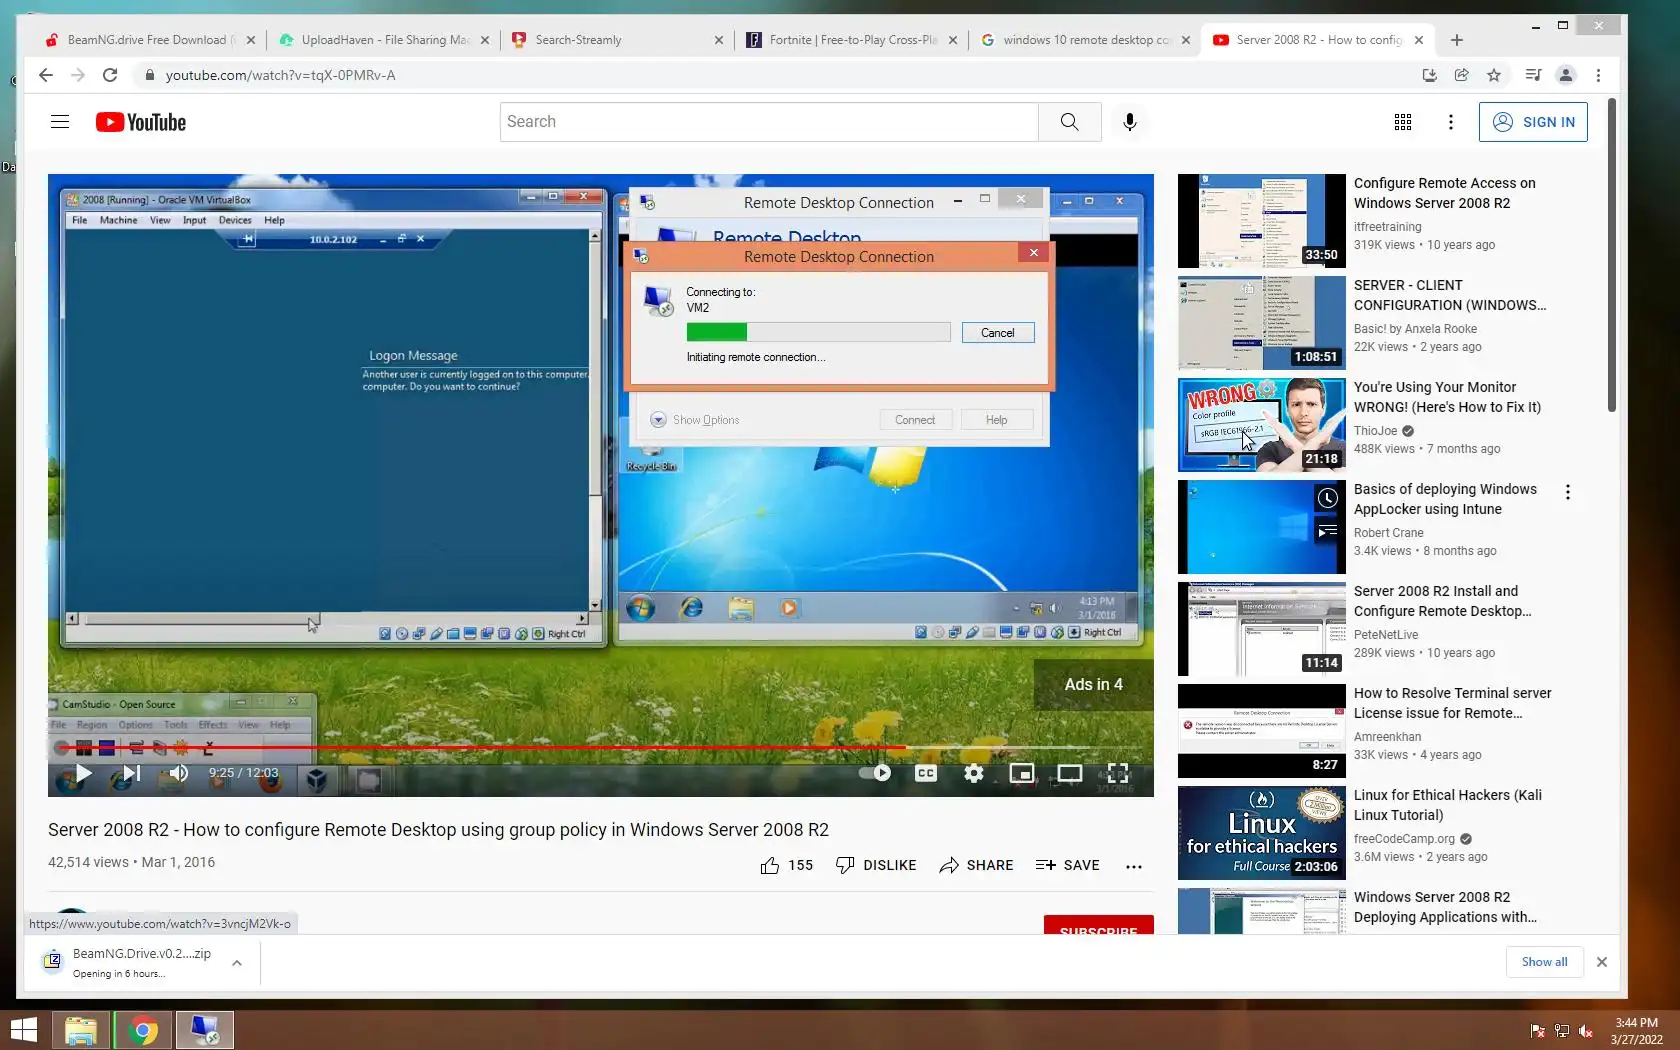Save the video to a playlist
The image size is (1680, 1050).
(x=1068, y=865)
